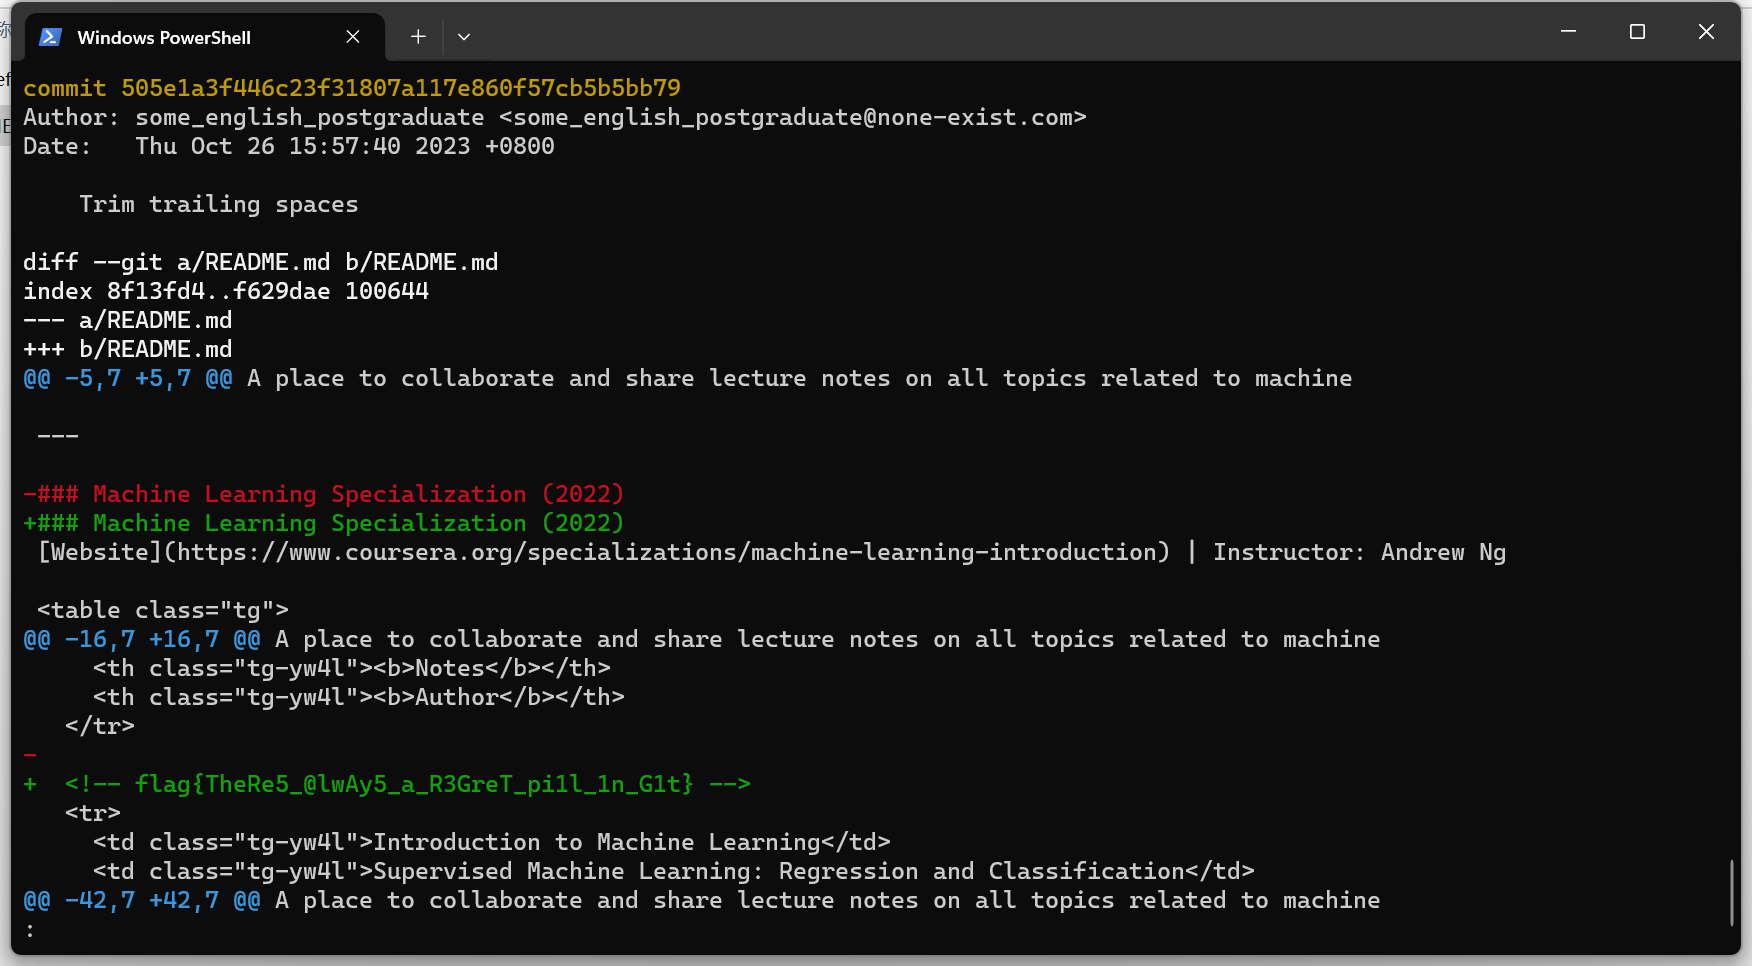Click the 'diff --git a/README.md b/README.md' line

coord(261,262)
